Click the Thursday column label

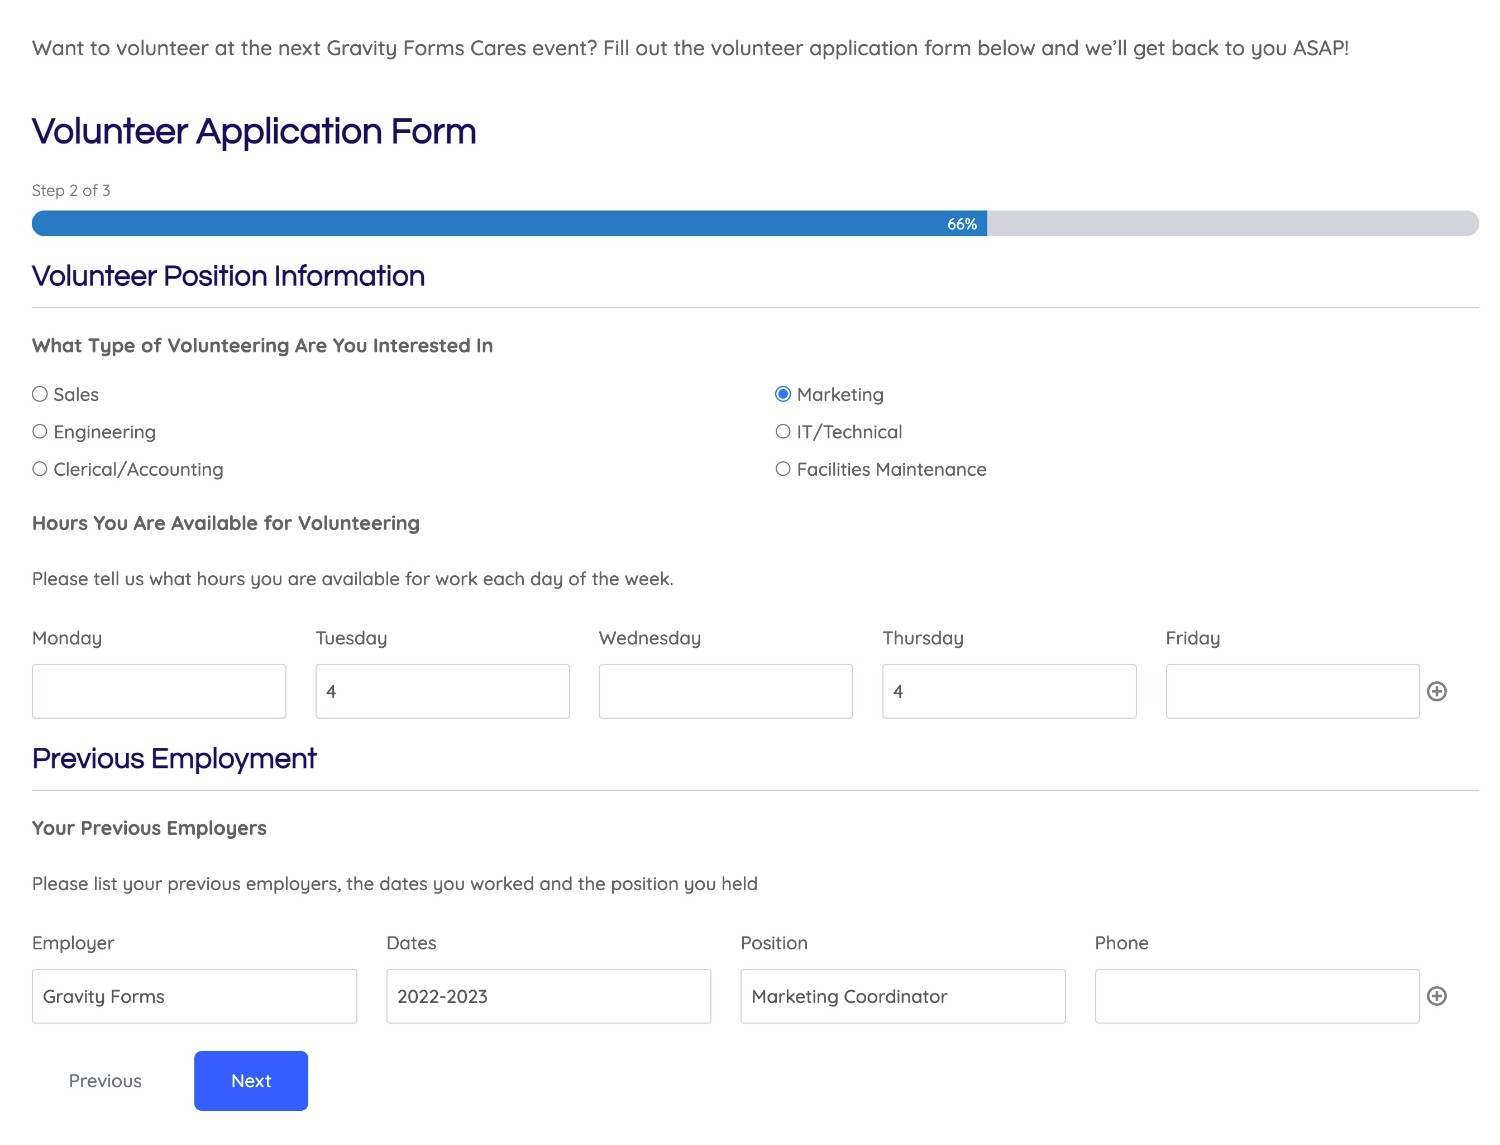923,638
